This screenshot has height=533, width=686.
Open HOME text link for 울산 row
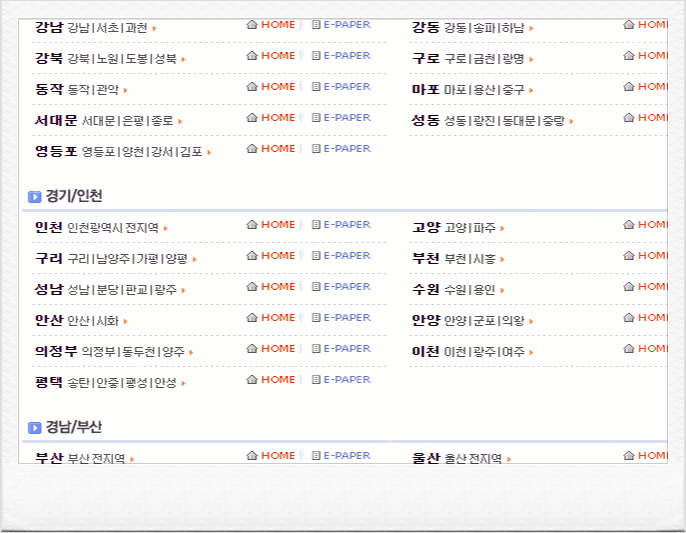pos(653,456)
